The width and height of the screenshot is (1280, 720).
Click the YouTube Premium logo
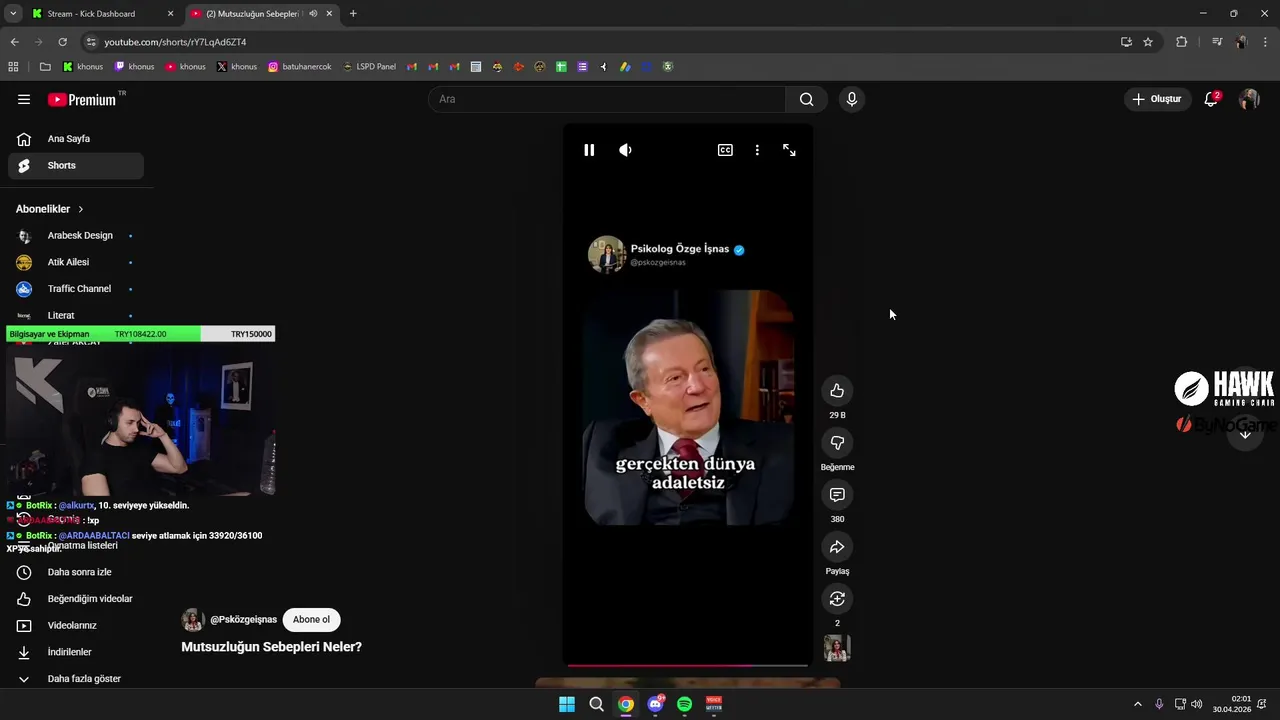pos(82,99)
